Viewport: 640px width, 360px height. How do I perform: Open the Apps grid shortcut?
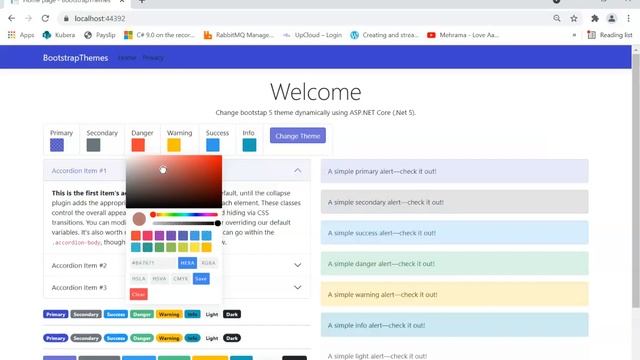click(21, 35)
